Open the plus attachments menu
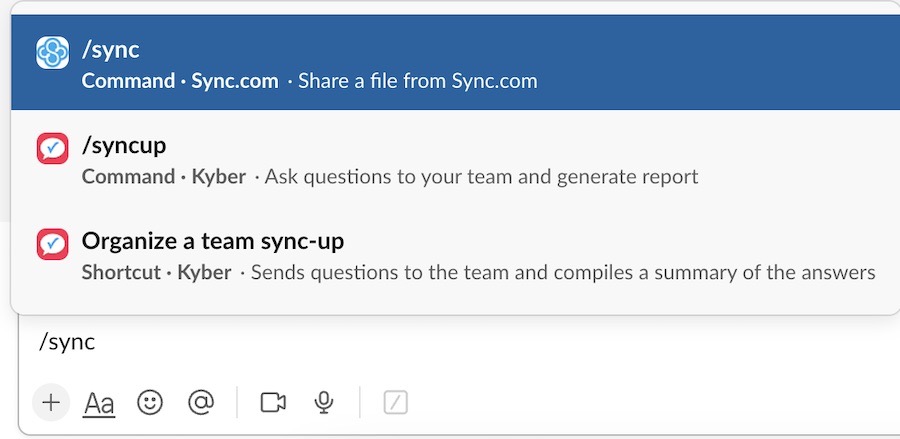Image resolution: width=900 pixels, height=439 pixels. pyautogui.click(x=51, y=402)
